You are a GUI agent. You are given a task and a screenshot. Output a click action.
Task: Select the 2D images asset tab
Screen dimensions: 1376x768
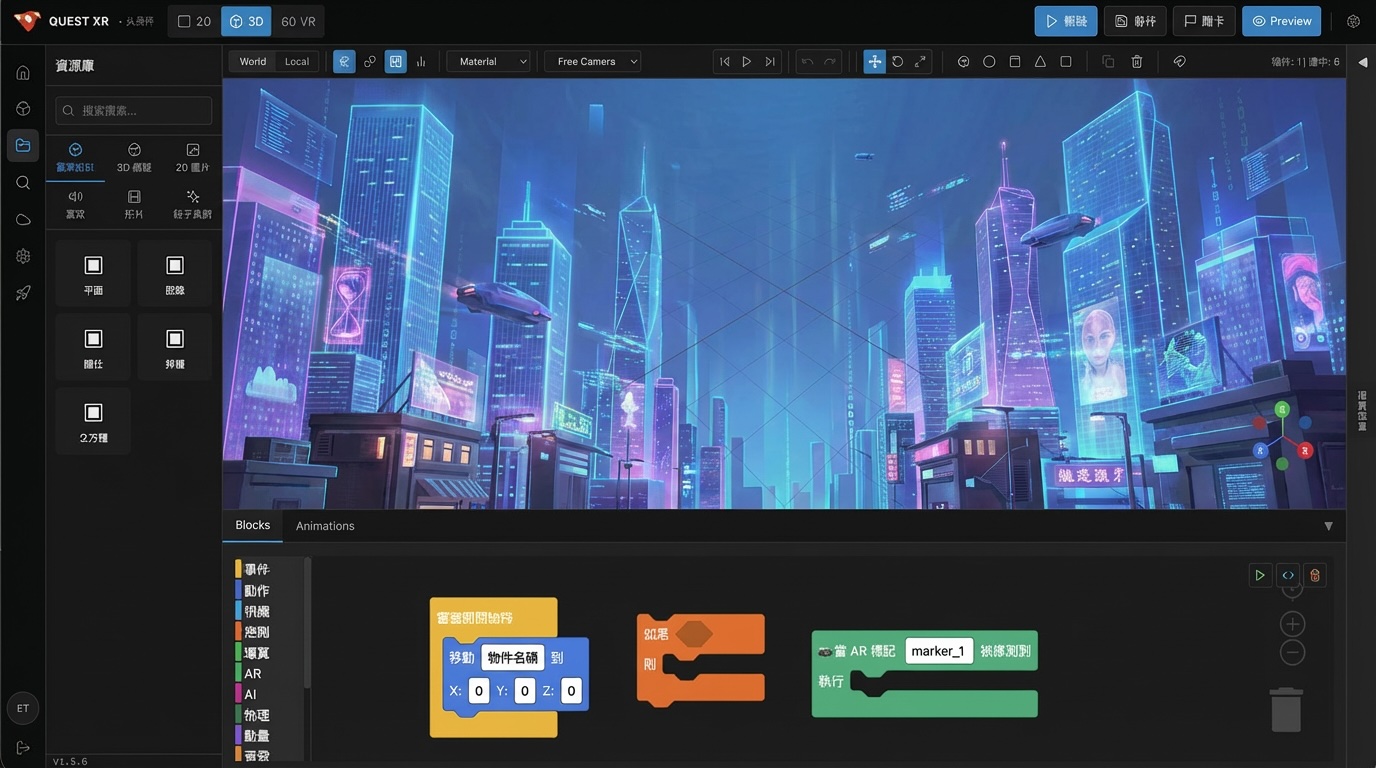193,158
